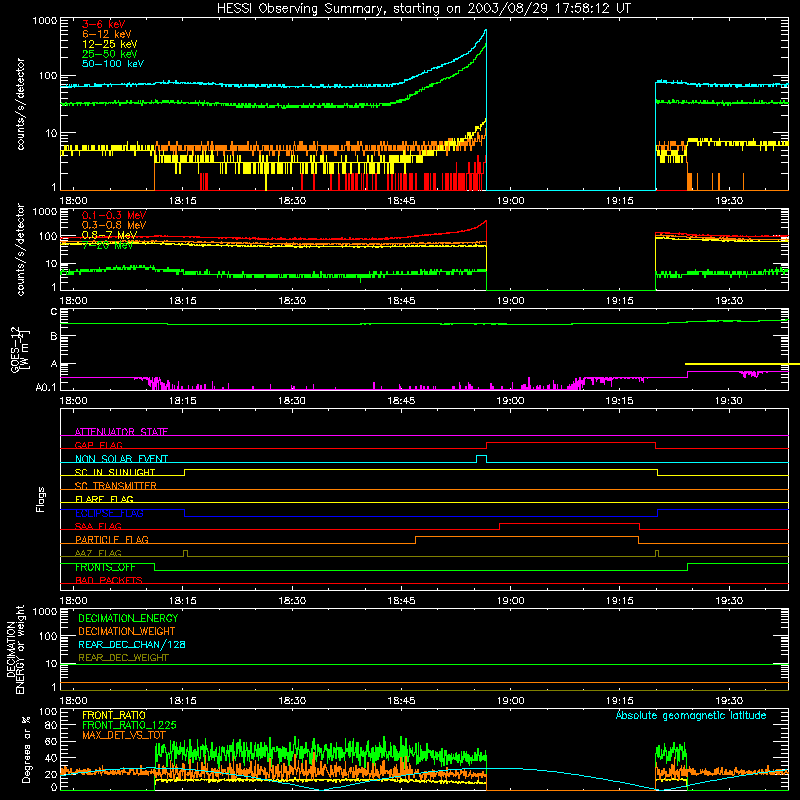800x800 pixels.
Task: Select the BAD_PACKETS flag label
Action: [109, 580]
